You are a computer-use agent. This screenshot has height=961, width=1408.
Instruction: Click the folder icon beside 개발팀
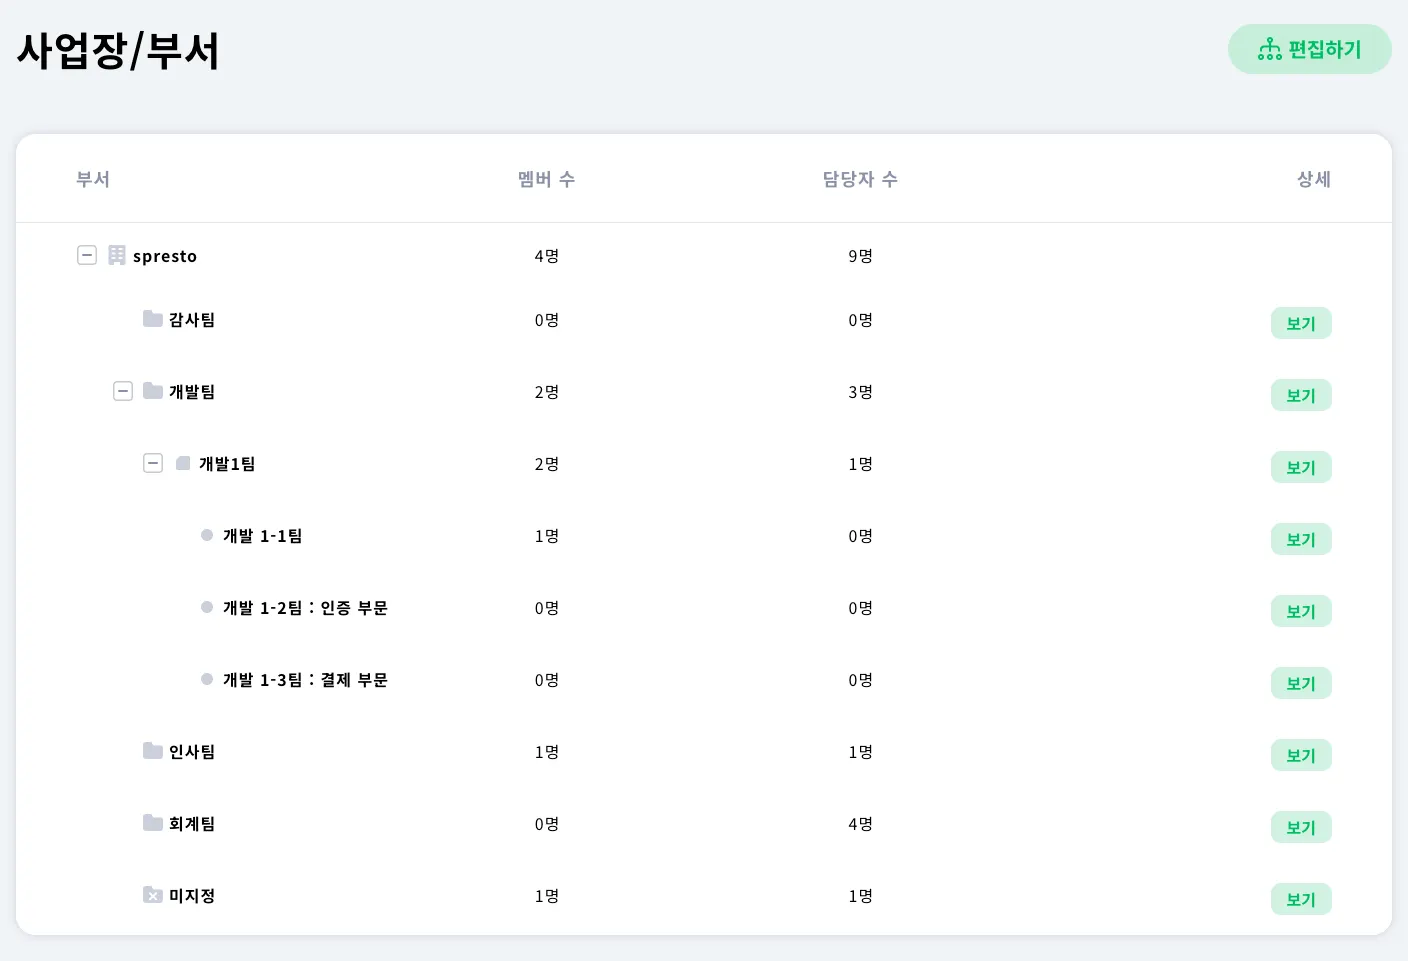[153, 391]
